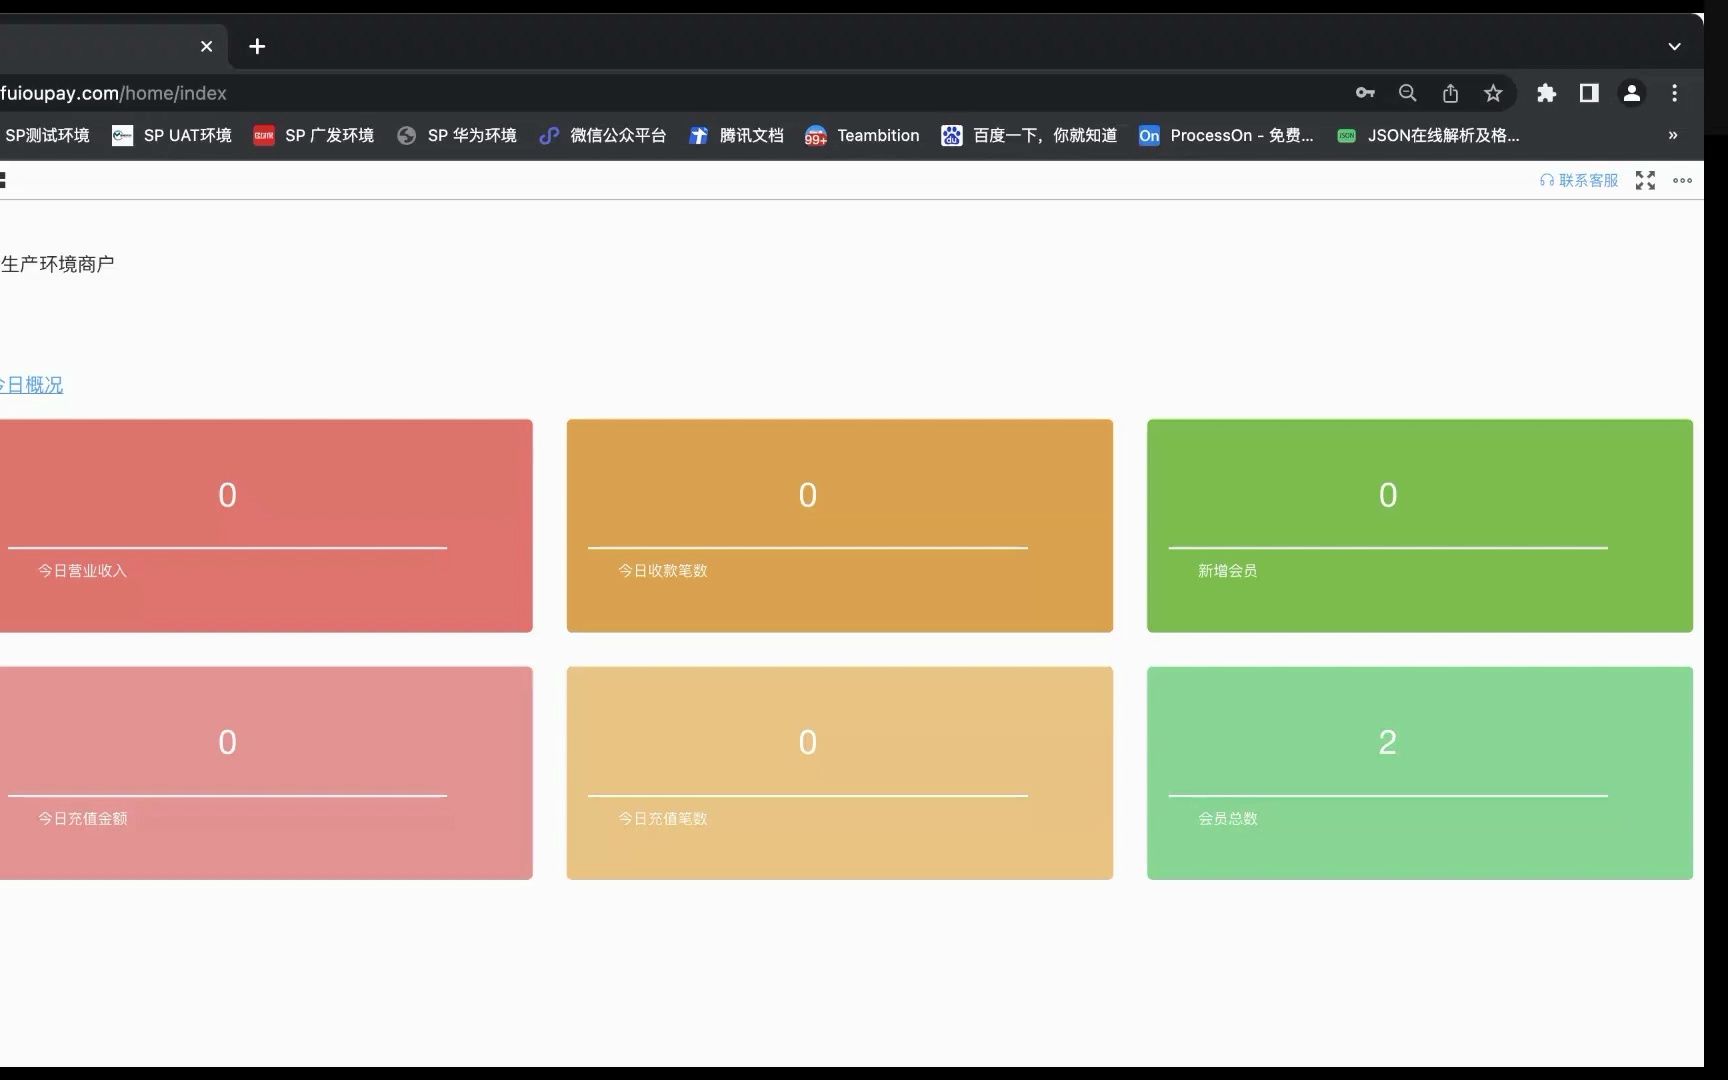Close the current browser tab
This screenshot has width=1728, height=1080.
[x=206, y=46]
